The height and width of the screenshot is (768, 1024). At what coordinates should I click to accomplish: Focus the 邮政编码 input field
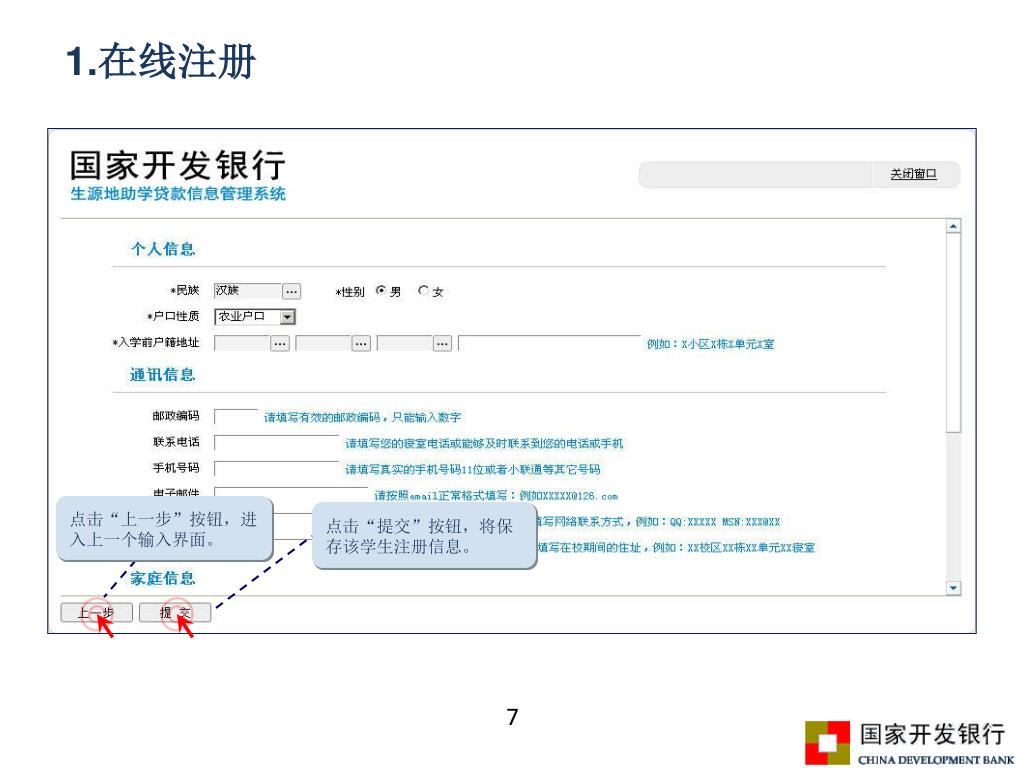point(236,417)
